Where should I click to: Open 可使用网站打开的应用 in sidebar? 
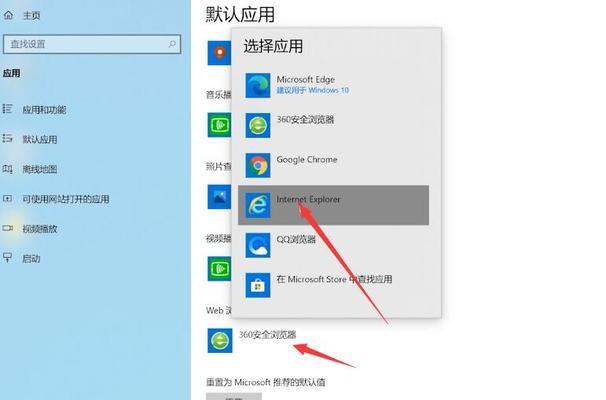[66, 199]
